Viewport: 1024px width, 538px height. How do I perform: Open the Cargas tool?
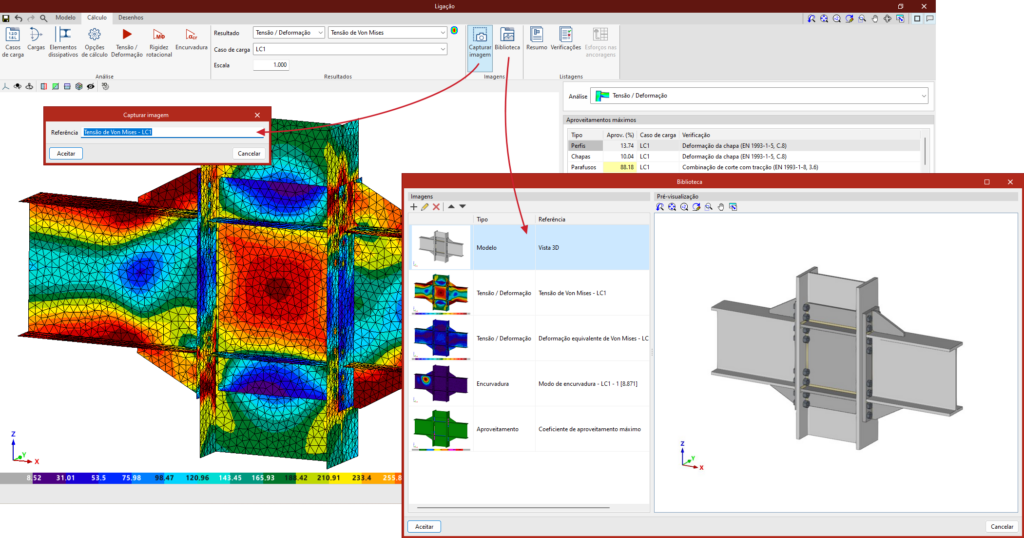click(x=36, y=39)
